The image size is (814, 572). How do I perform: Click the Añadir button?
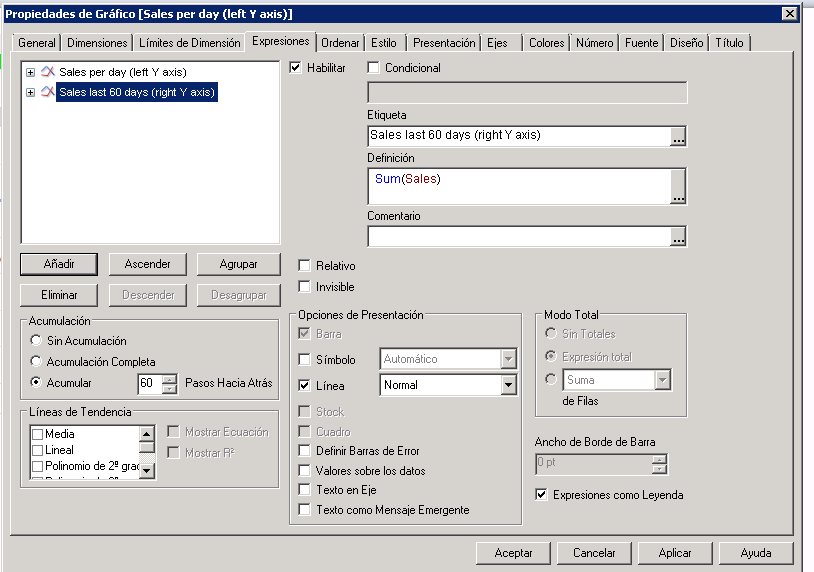[58, 264]
